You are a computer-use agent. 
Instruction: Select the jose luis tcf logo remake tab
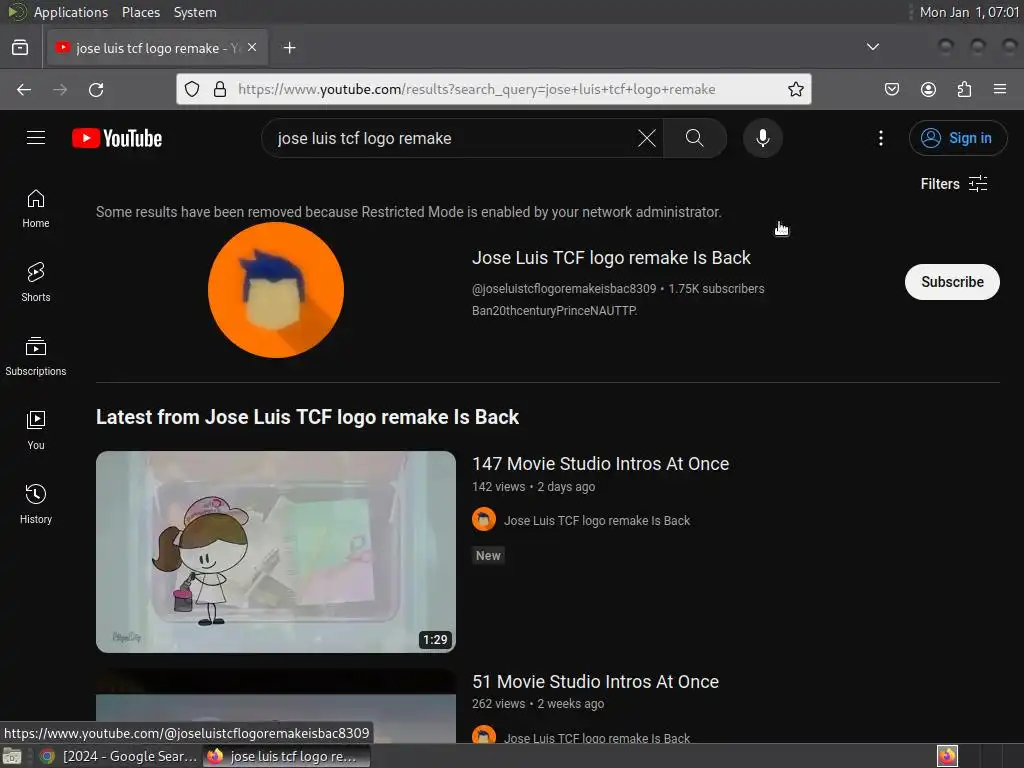[x=157, y=48]
